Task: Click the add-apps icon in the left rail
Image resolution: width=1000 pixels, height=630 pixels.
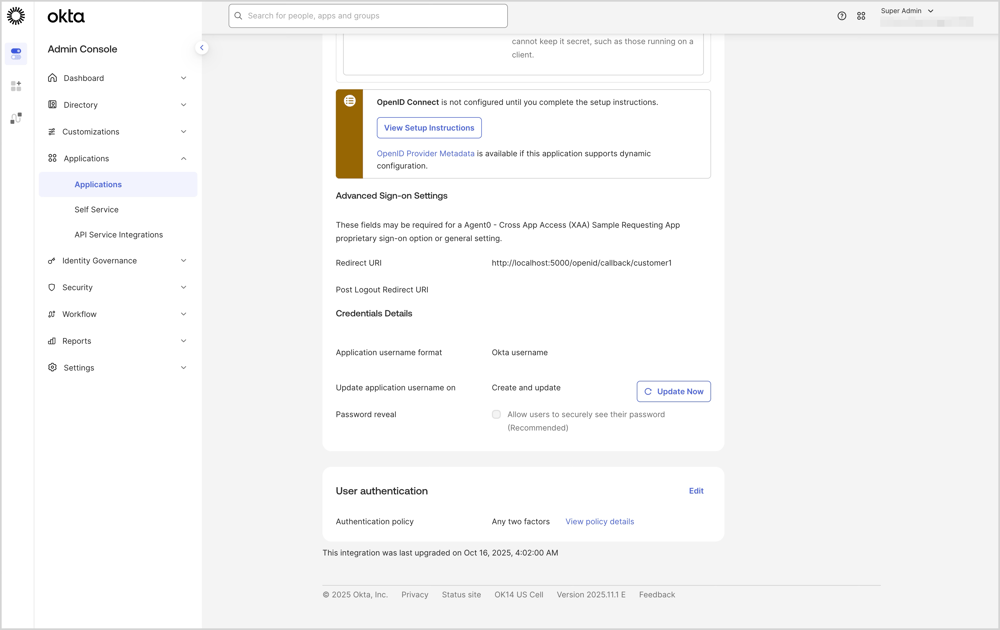Action: [x=15, y=85]
